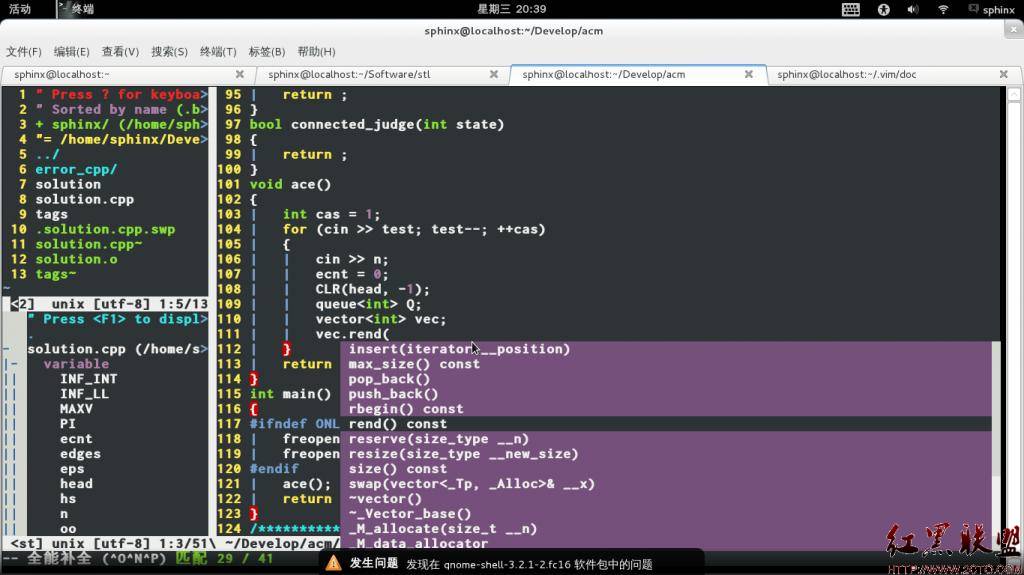Select the tags file entry
1024x575 pixels.
(x=52, y=214)
